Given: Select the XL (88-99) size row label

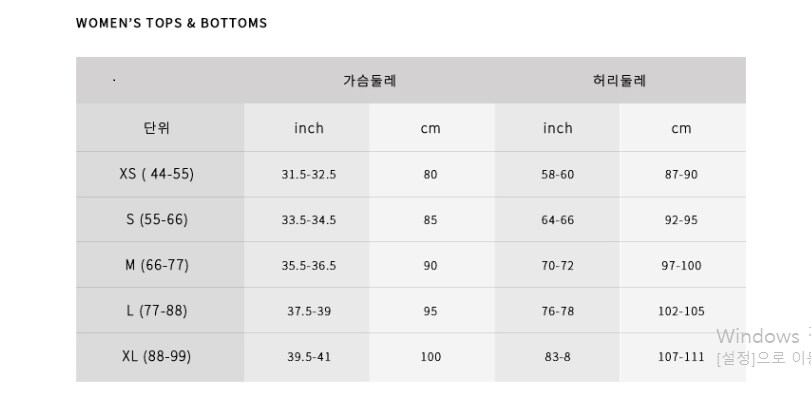Looking at the screenshot, I should [157, 356].
